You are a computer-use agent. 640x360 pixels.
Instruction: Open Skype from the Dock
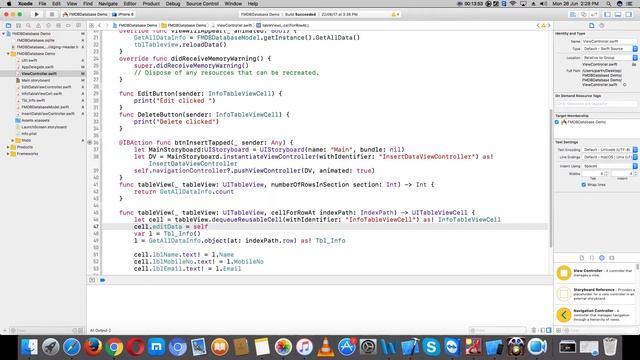pos(431,347)
